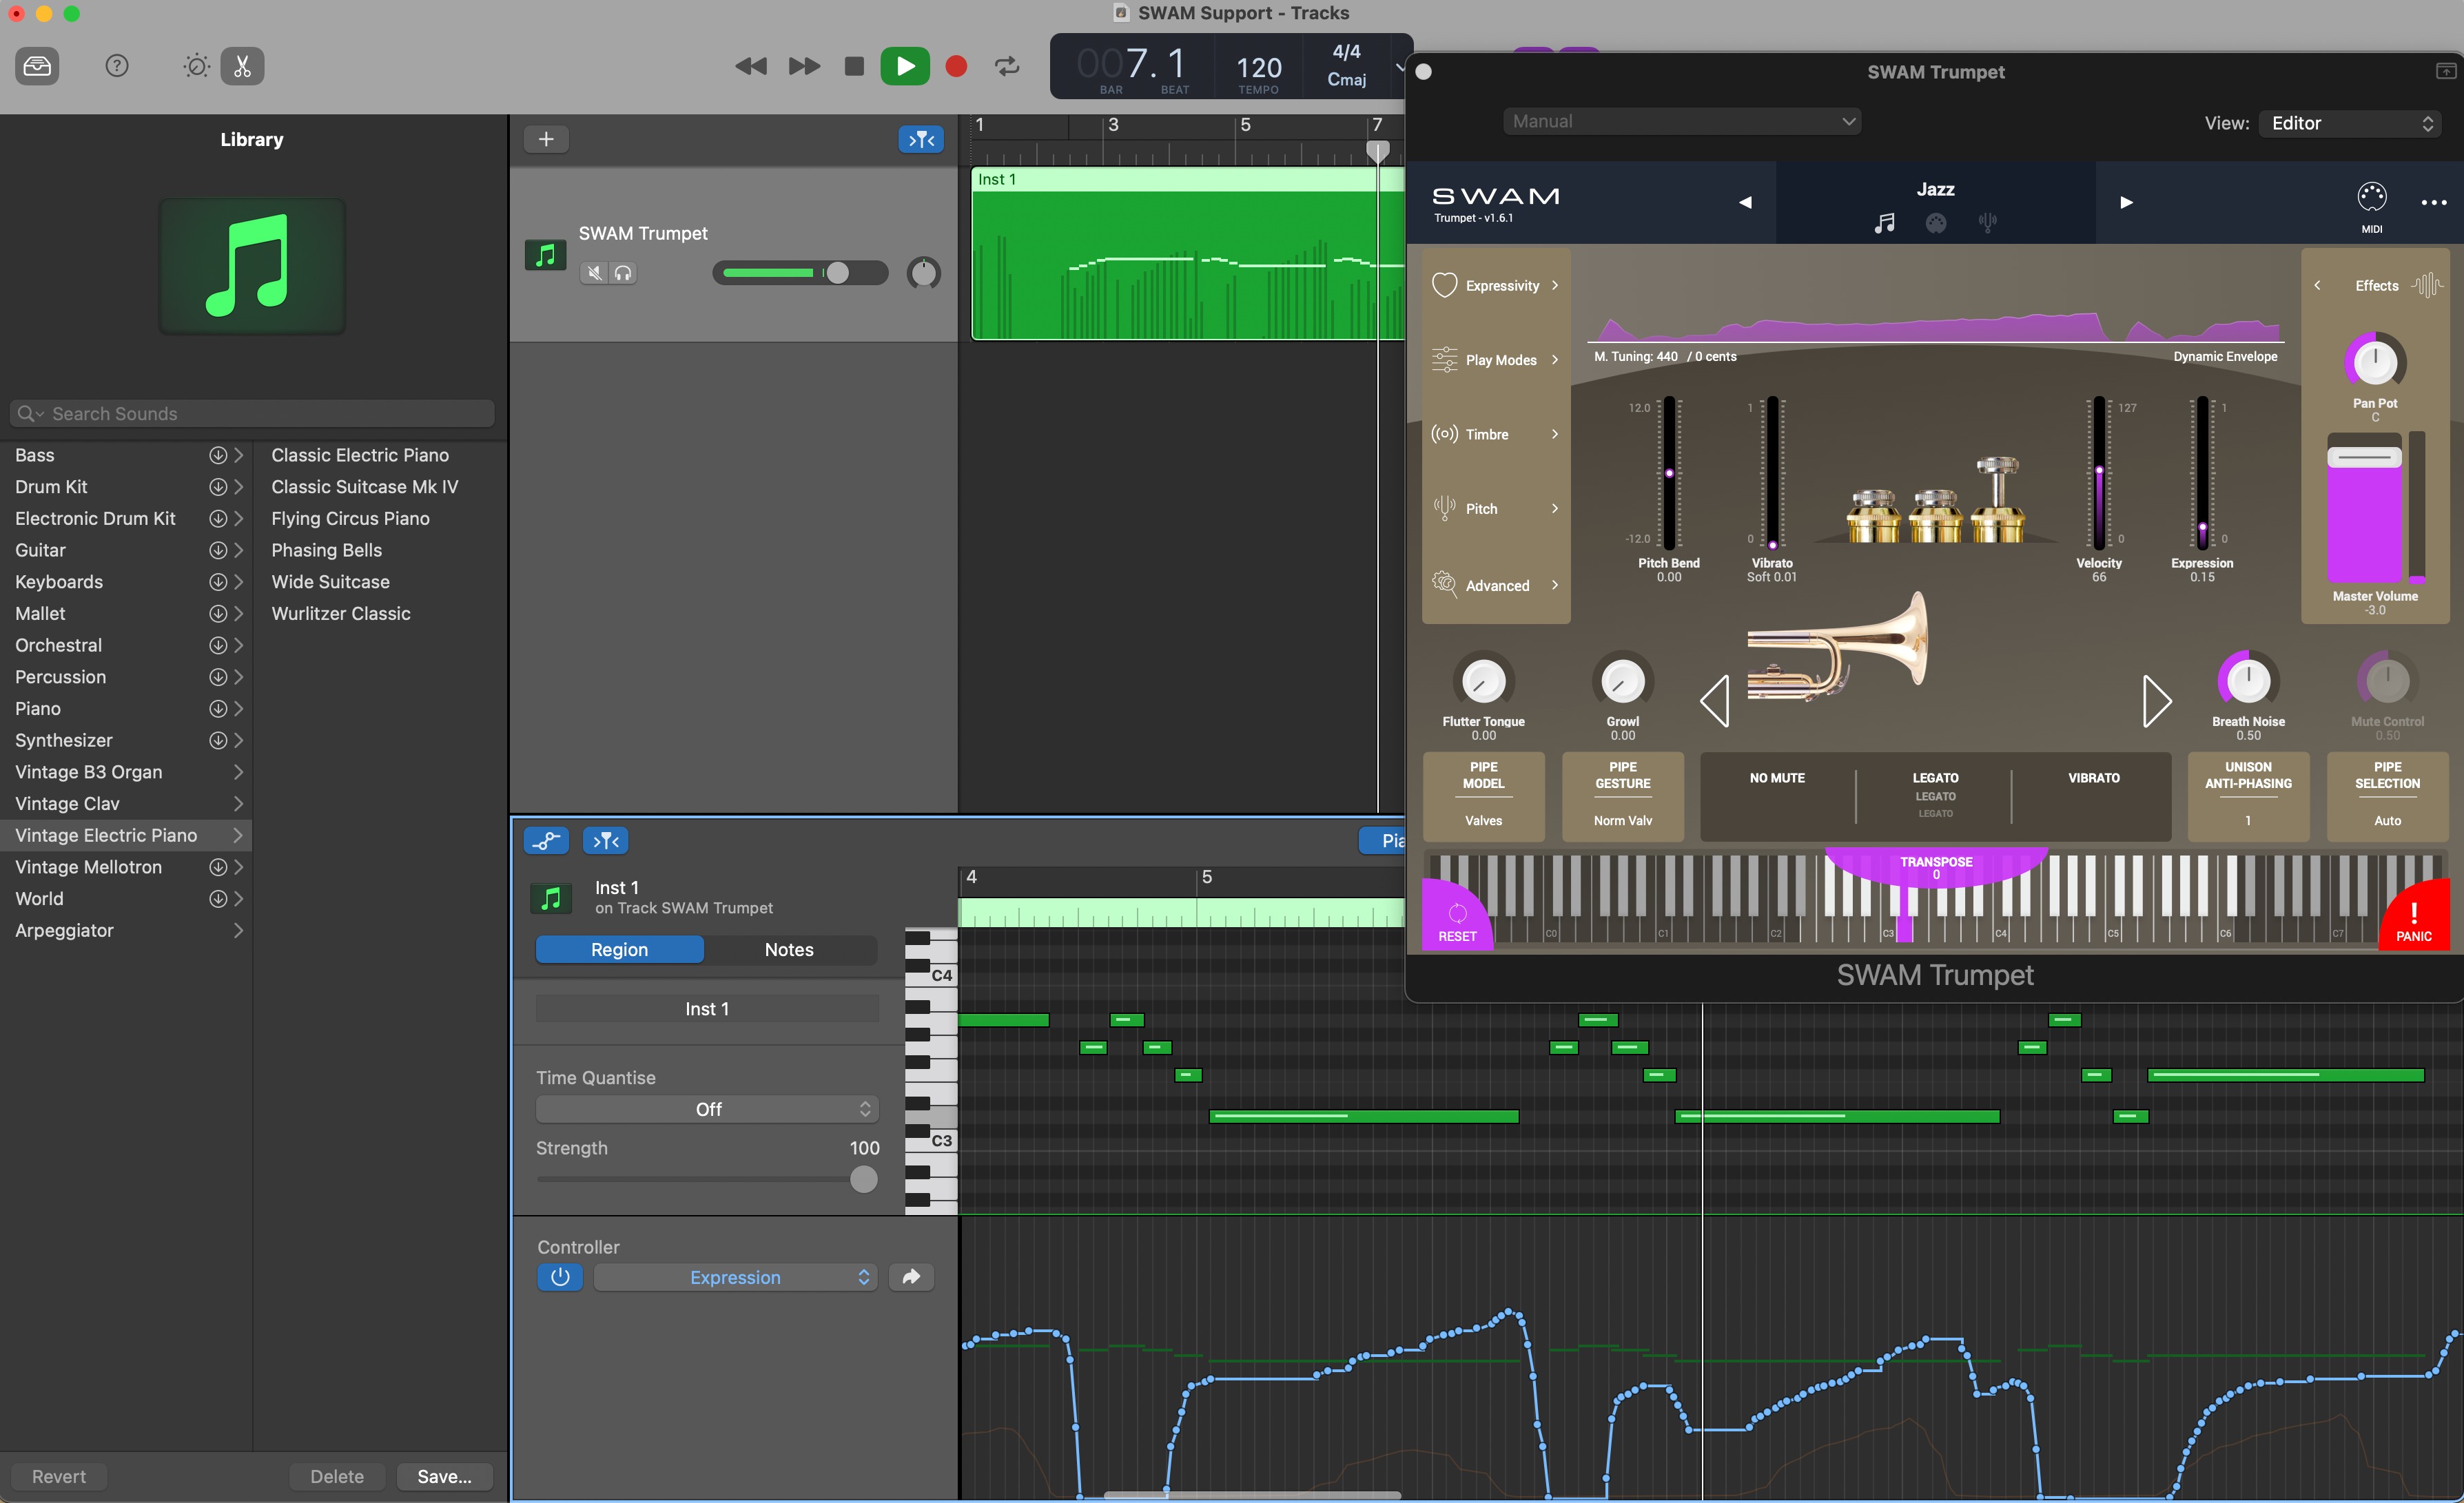Click the Record button
This screenshot has width=2464, height=1503.
point(956,66)
